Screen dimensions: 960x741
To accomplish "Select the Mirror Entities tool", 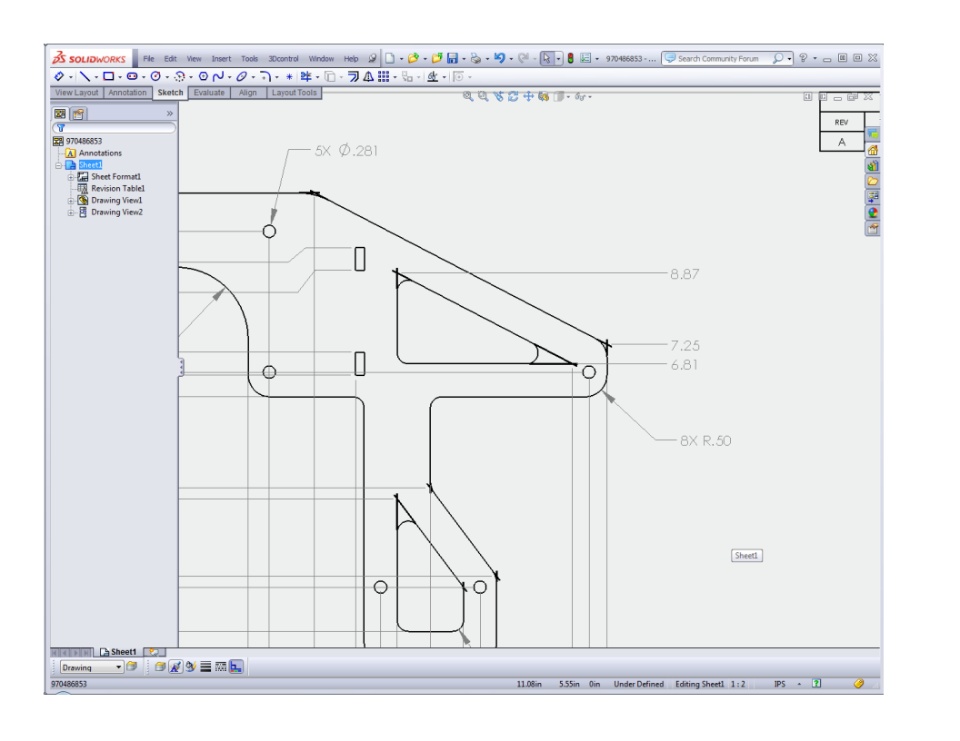I will 369,77.
